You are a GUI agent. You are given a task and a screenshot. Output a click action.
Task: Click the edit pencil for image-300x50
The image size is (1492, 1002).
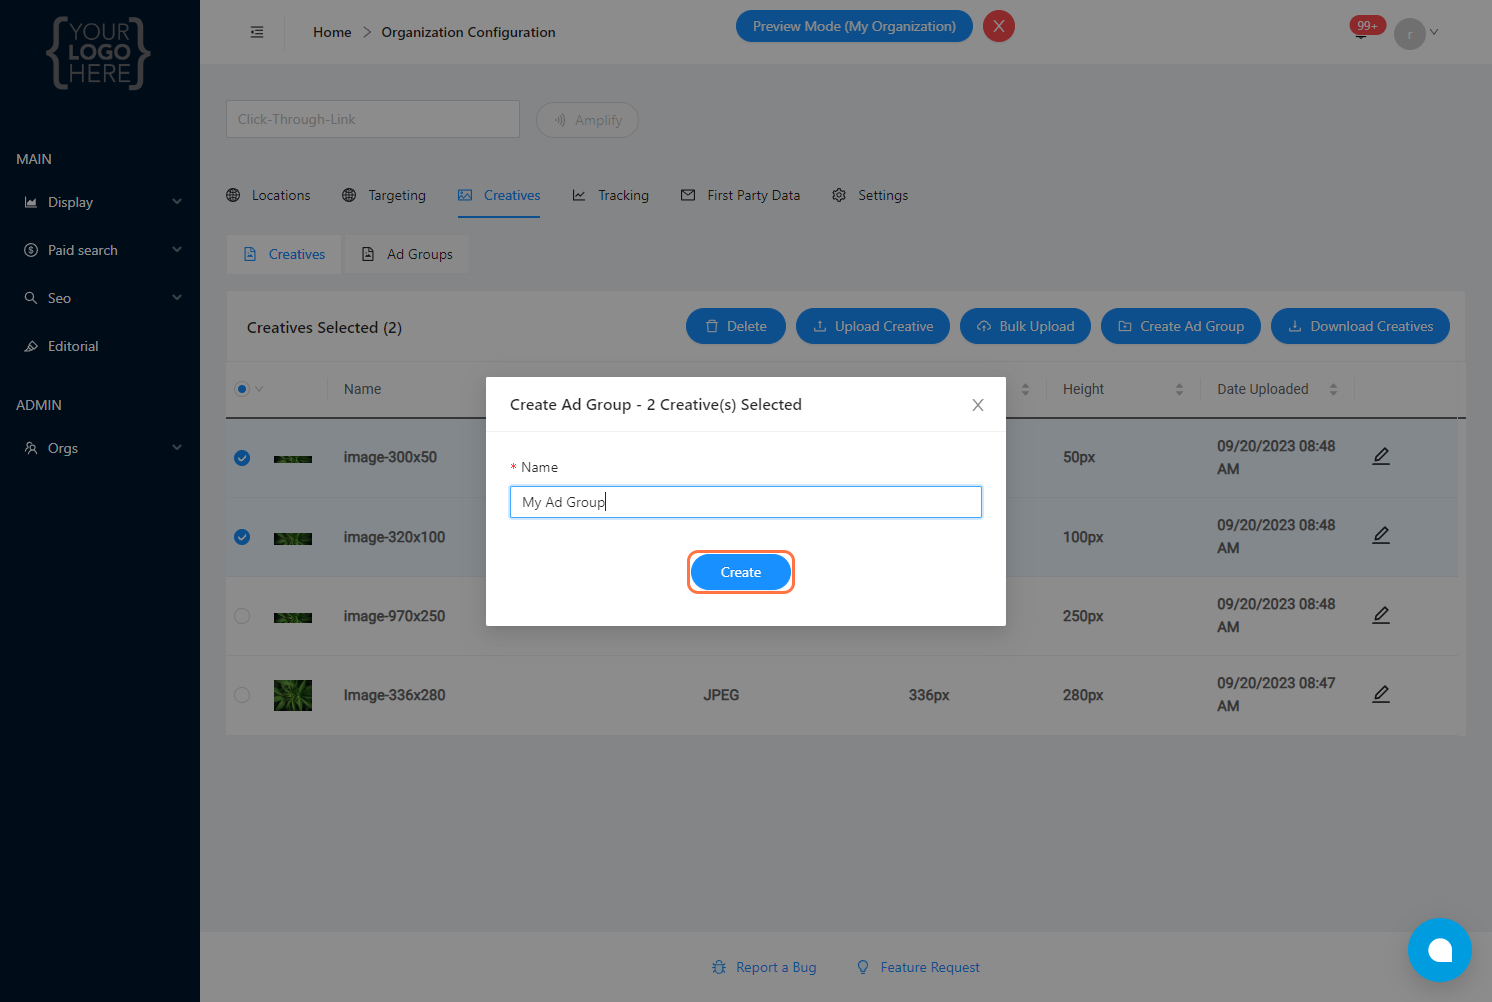[1381, 456]
